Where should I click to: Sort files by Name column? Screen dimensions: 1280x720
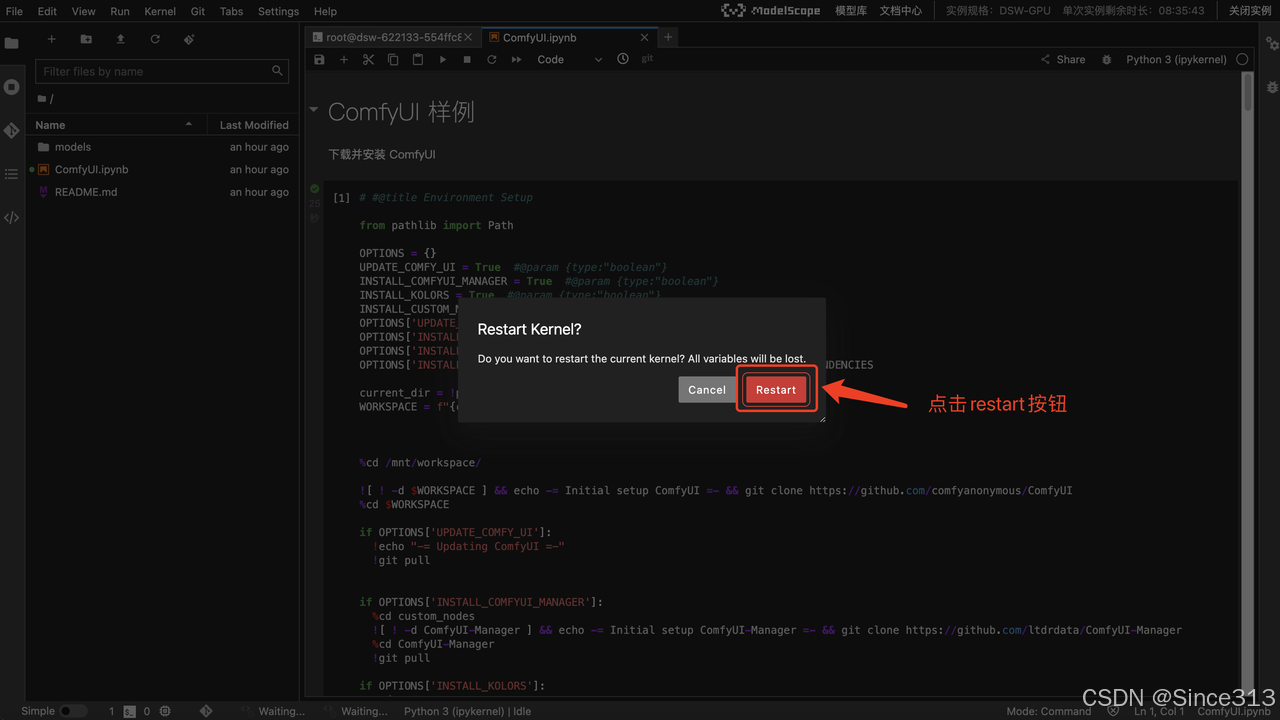click(x=114, y=125)
